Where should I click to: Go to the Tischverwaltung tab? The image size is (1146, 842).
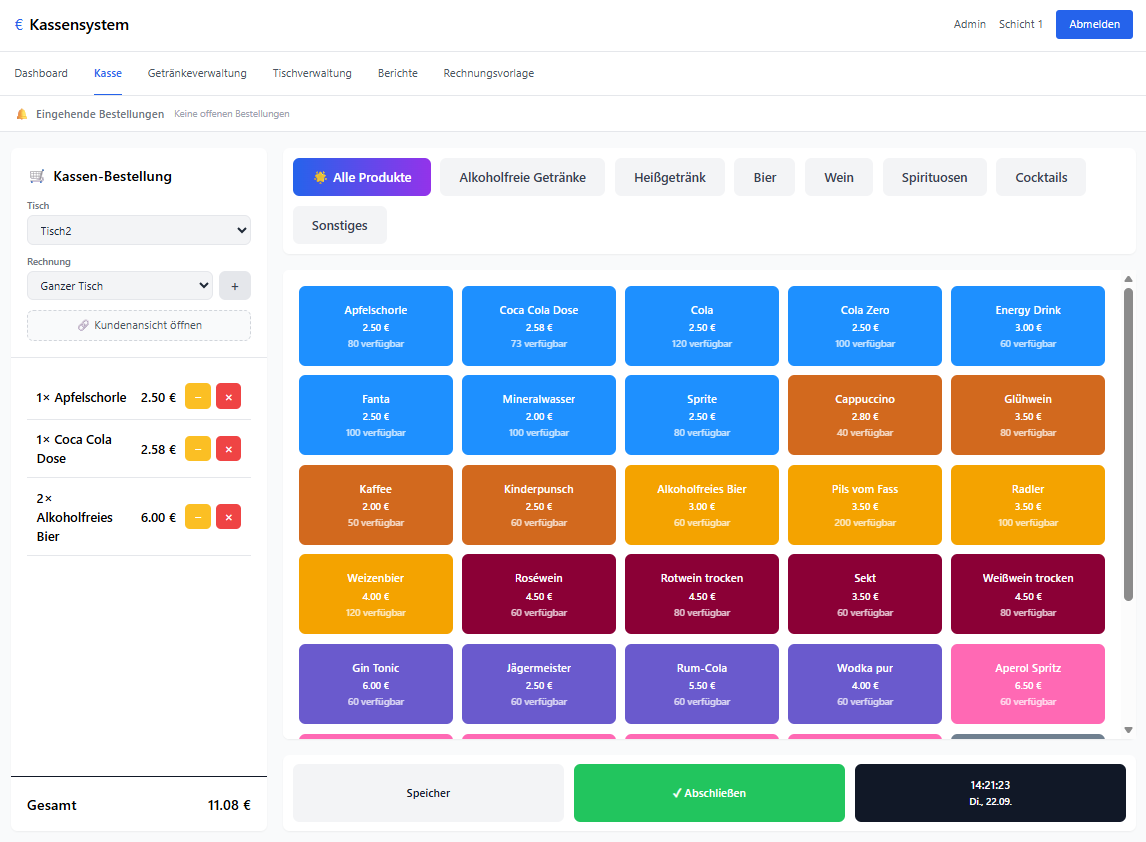pyautogui.click(x=312, y=73)
